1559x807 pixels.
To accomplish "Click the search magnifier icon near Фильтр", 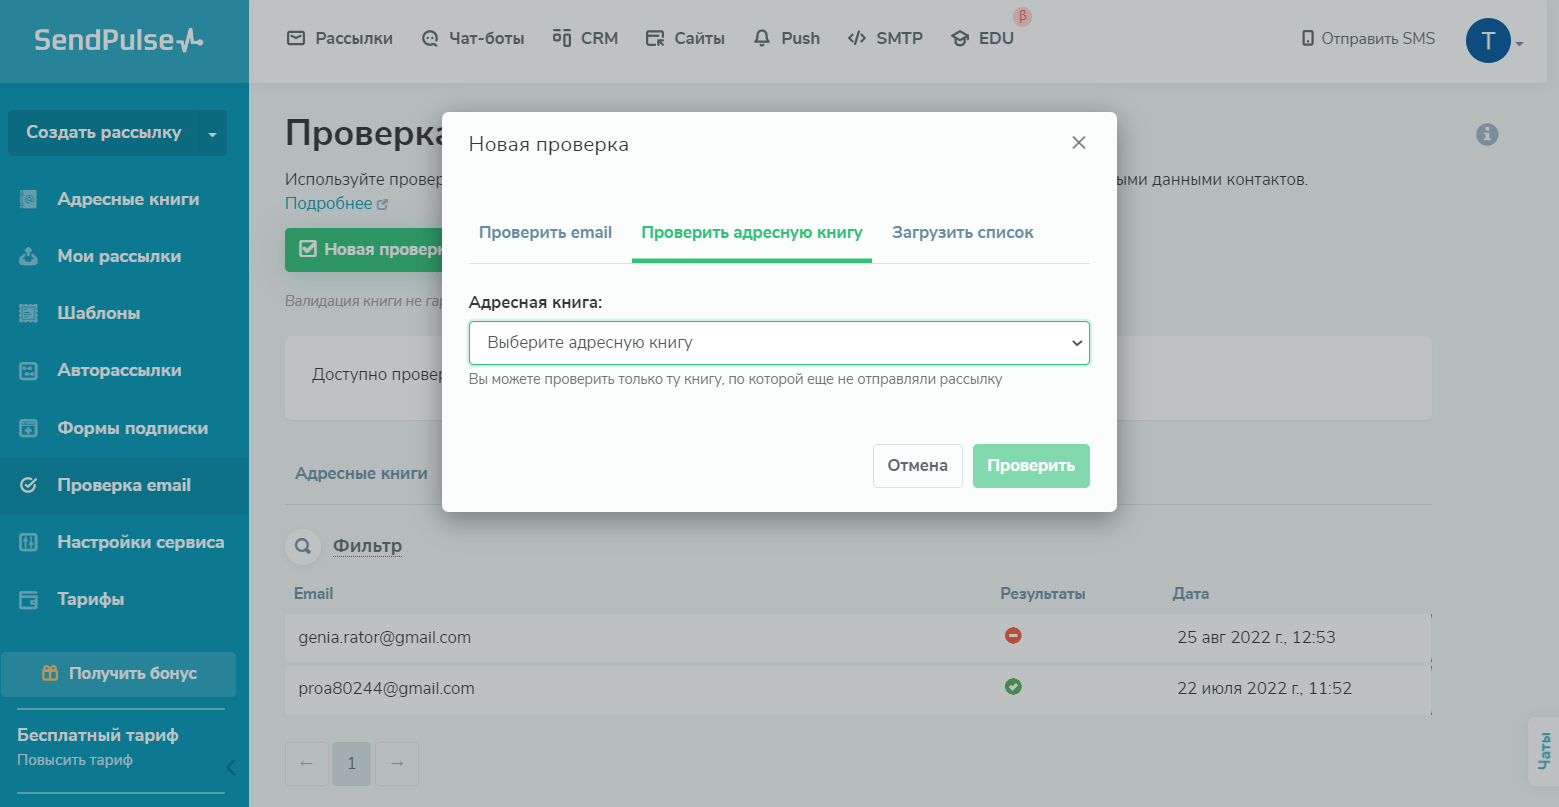I will pyautogui.click(x=303, y=546).
